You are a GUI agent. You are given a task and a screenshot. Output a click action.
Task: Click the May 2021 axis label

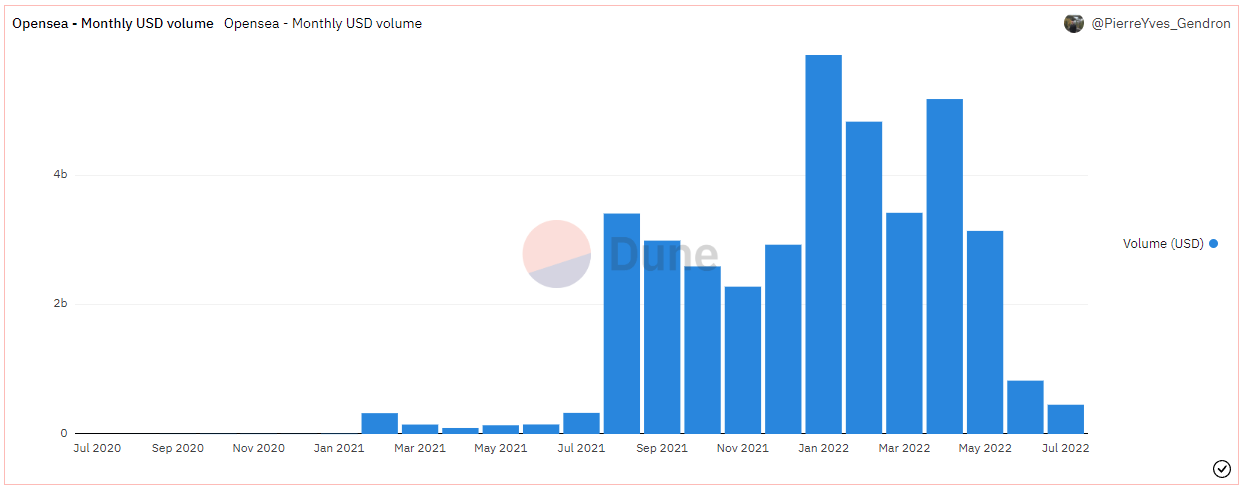[500, 448]
